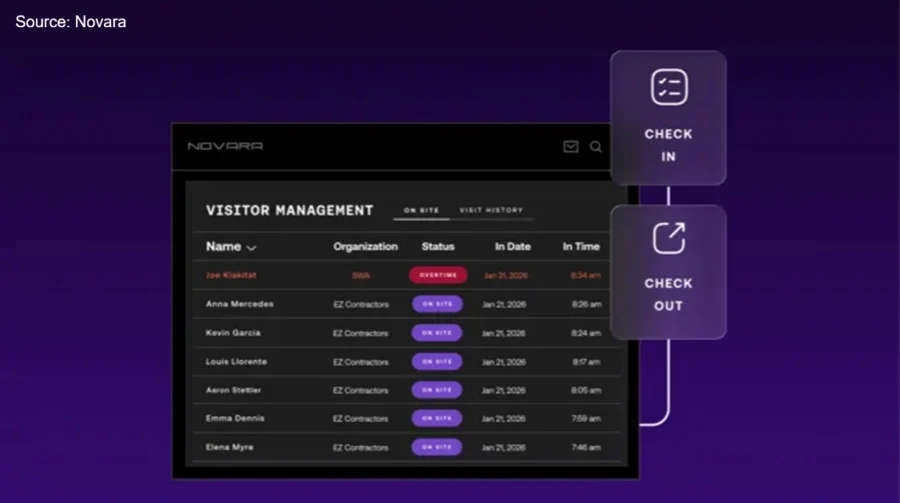The width and height of the screenshot is (900, 503).
Task: Click Anna Mercedes' On Site badge
Action: tap(437, 304)
